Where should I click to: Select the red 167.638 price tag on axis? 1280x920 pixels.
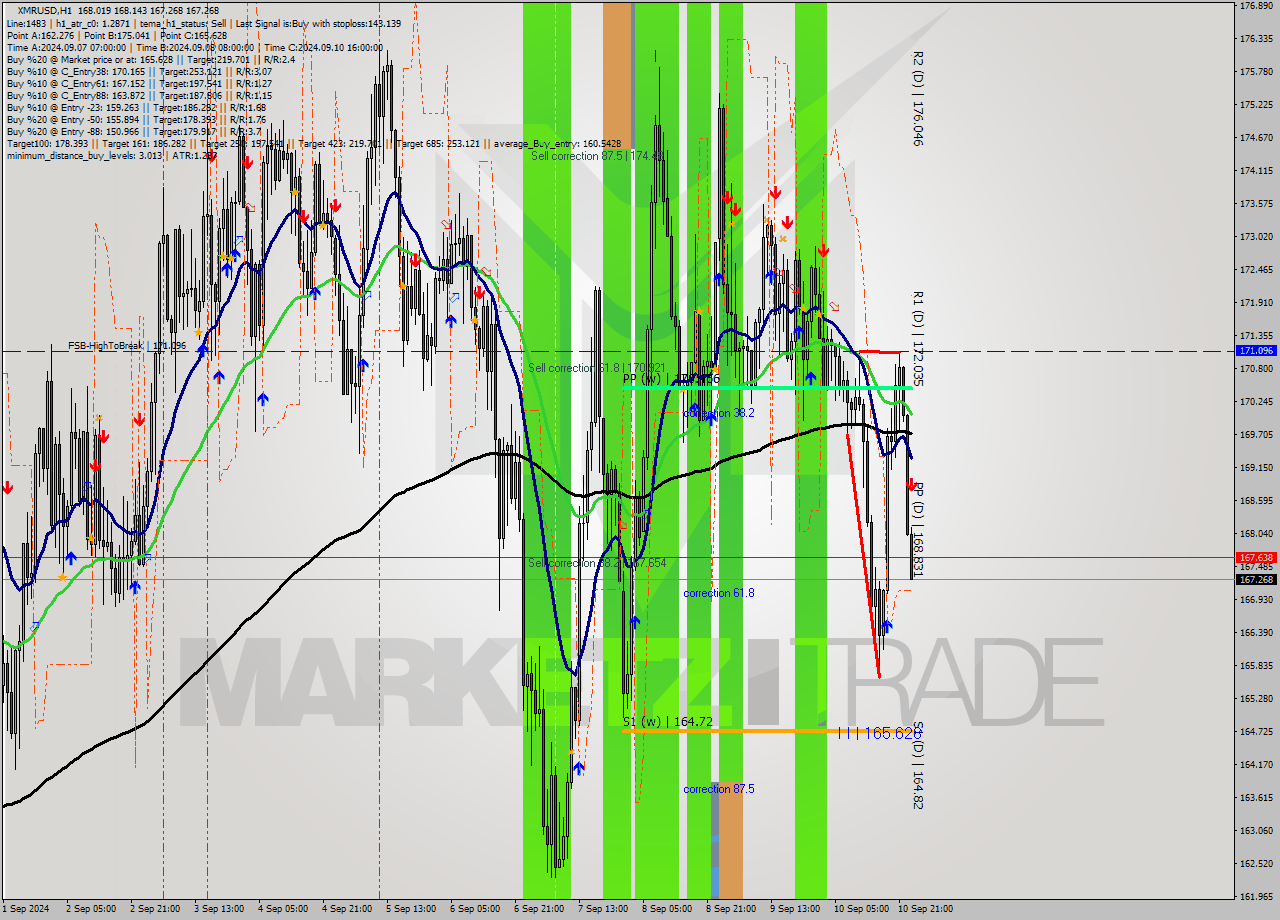[1256, 557]
